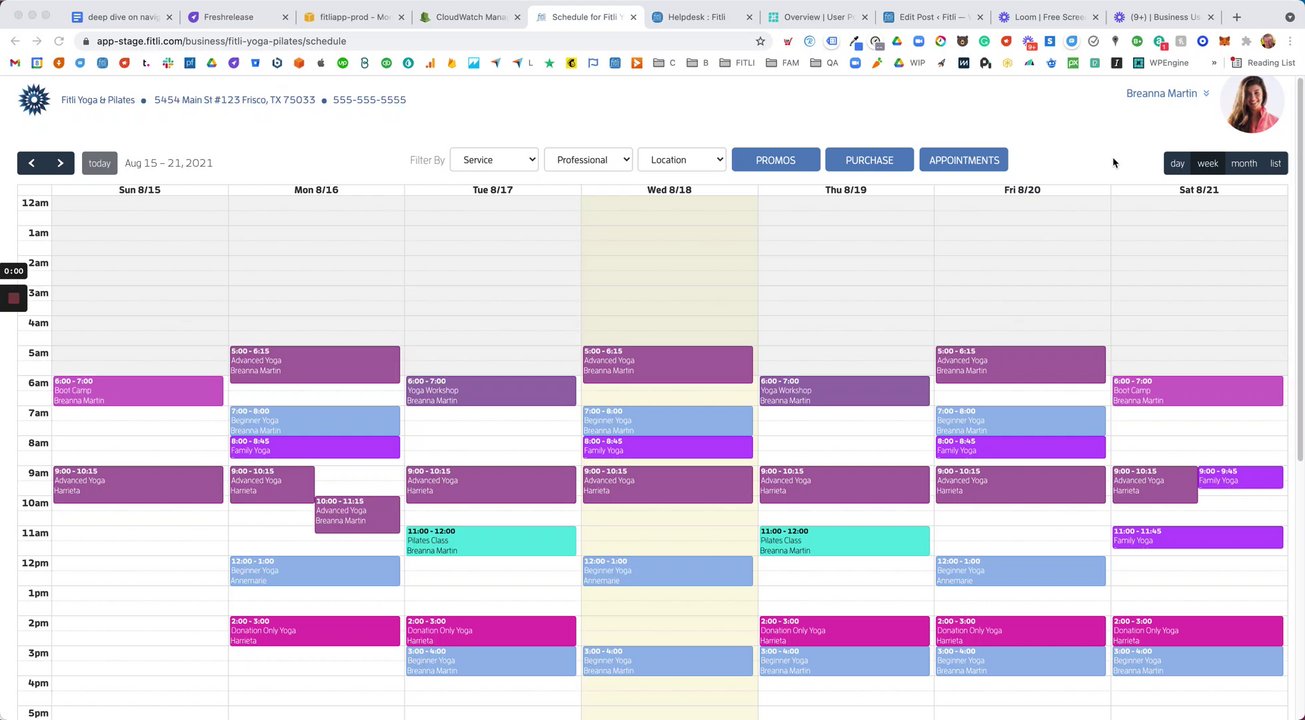Open the tab search arrow in tab strip

point(1288,17)
